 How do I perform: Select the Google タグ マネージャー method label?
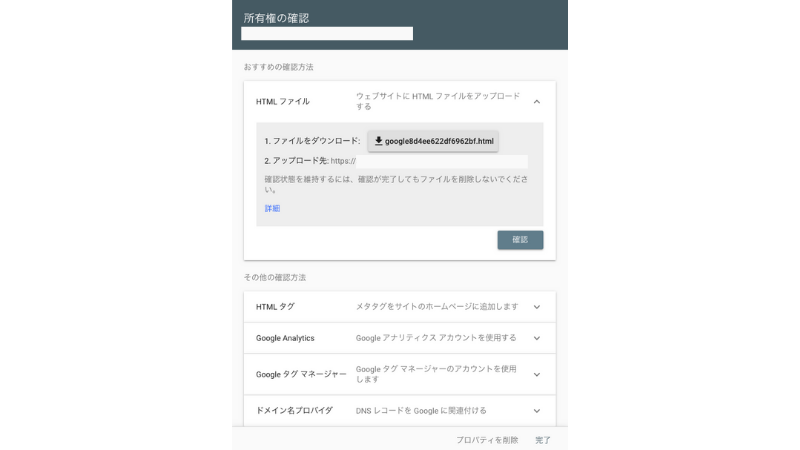301,374
